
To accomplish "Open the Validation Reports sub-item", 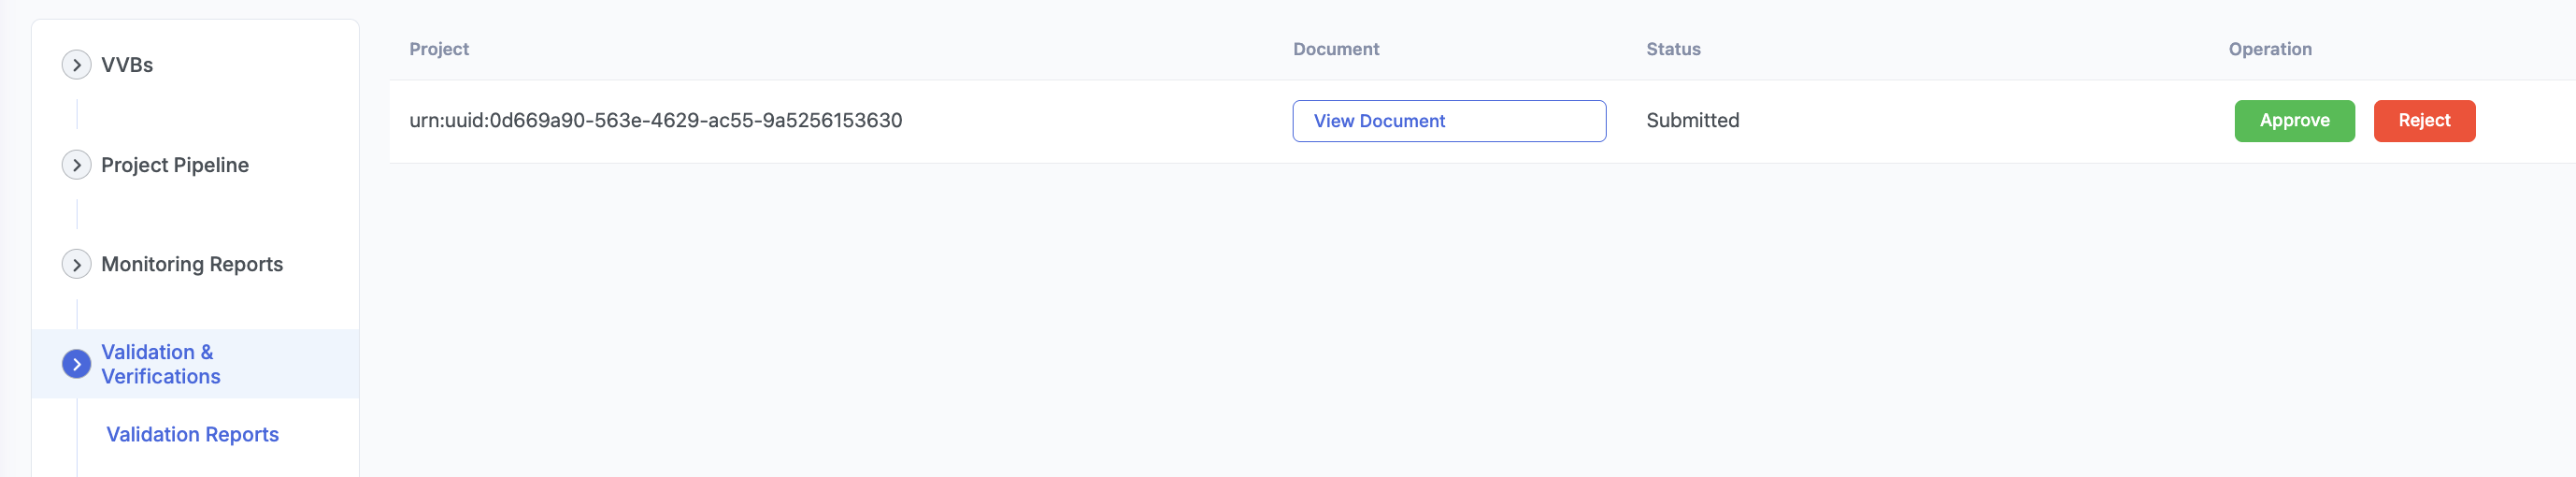I will click(x=192, y=434).
